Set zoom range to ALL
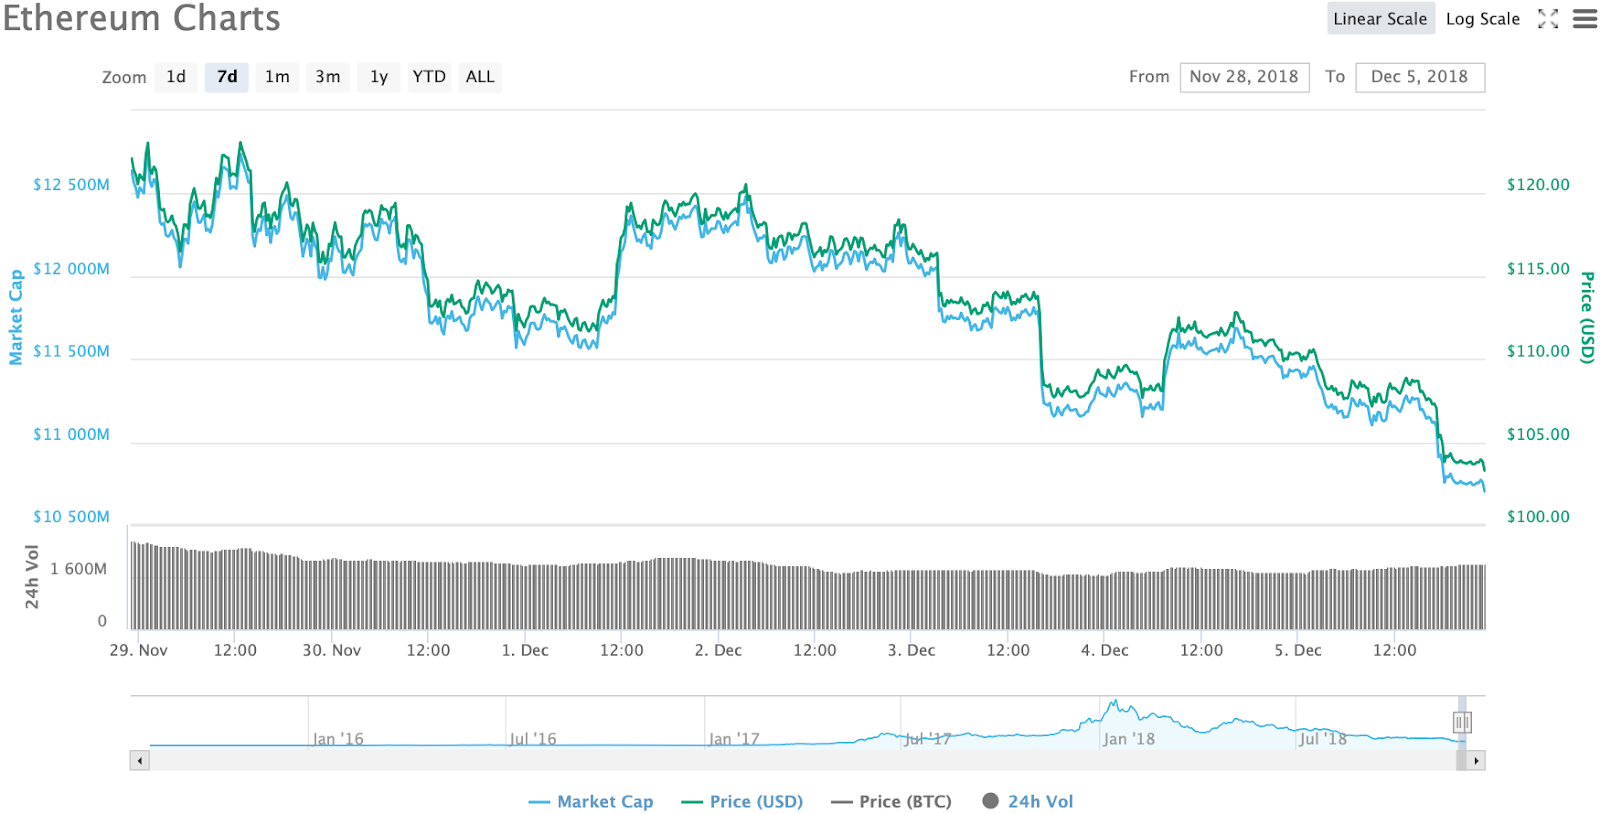The image size is (1600, 814). [480, 77]
